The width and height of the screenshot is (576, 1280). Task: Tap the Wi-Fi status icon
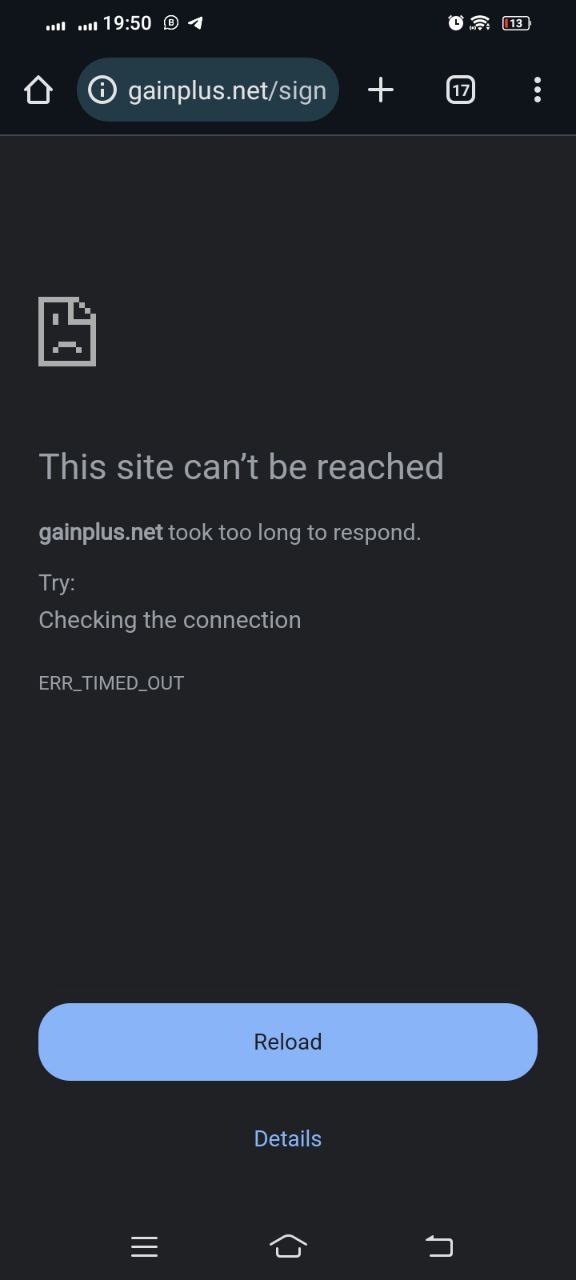[x=480, y=23]
